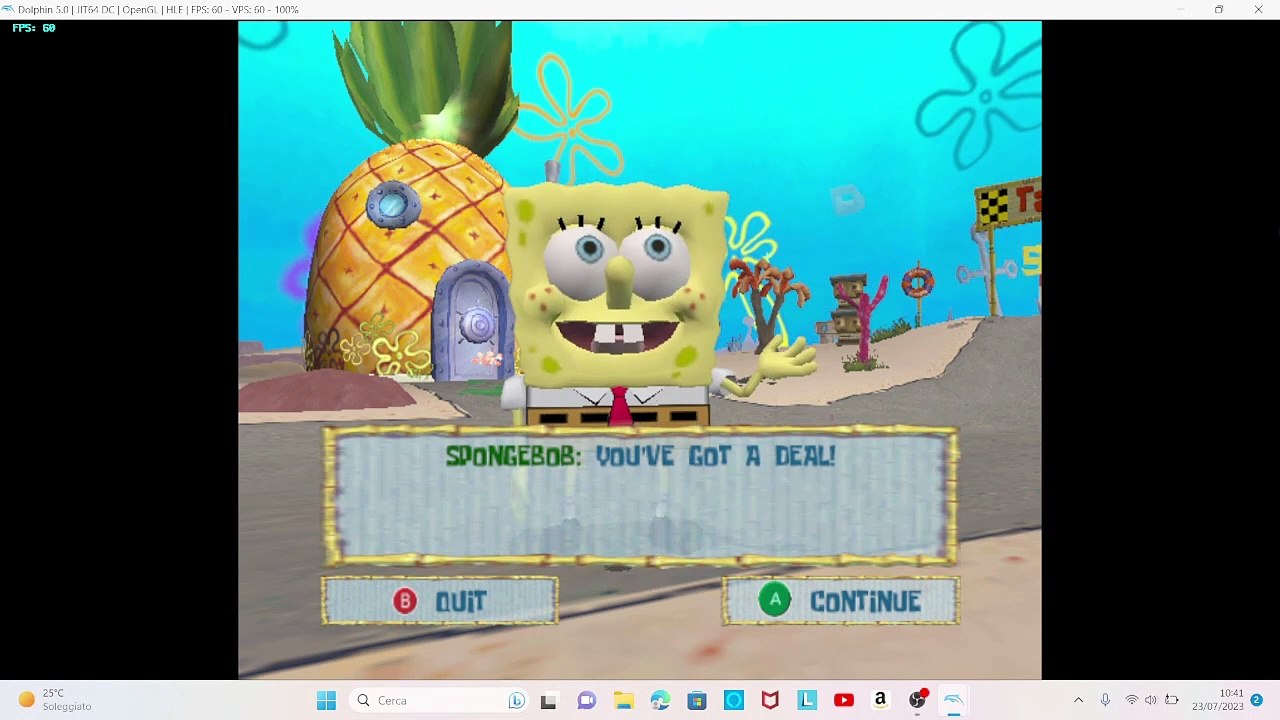1280x720 pixels.
Task: Open Bing chat icon in search box
Action: [x=516, y=700]
